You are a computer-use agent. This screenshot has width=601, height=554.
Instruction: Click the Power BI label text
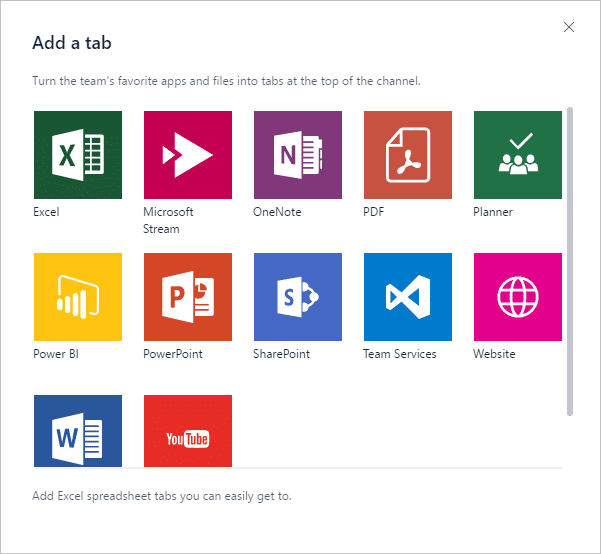[56, 354]
